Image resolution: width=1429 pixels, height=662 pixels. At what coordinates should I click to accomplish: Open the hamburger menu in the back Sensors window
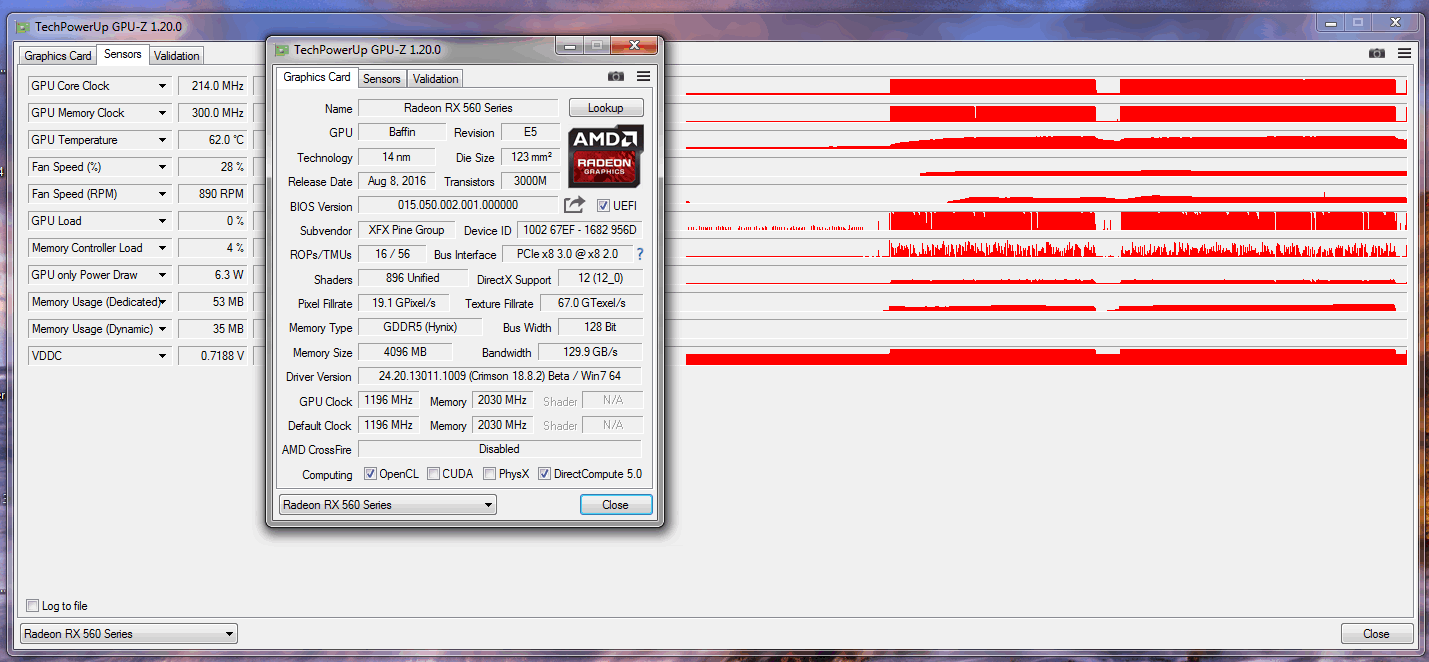(x=1405, y=53)
